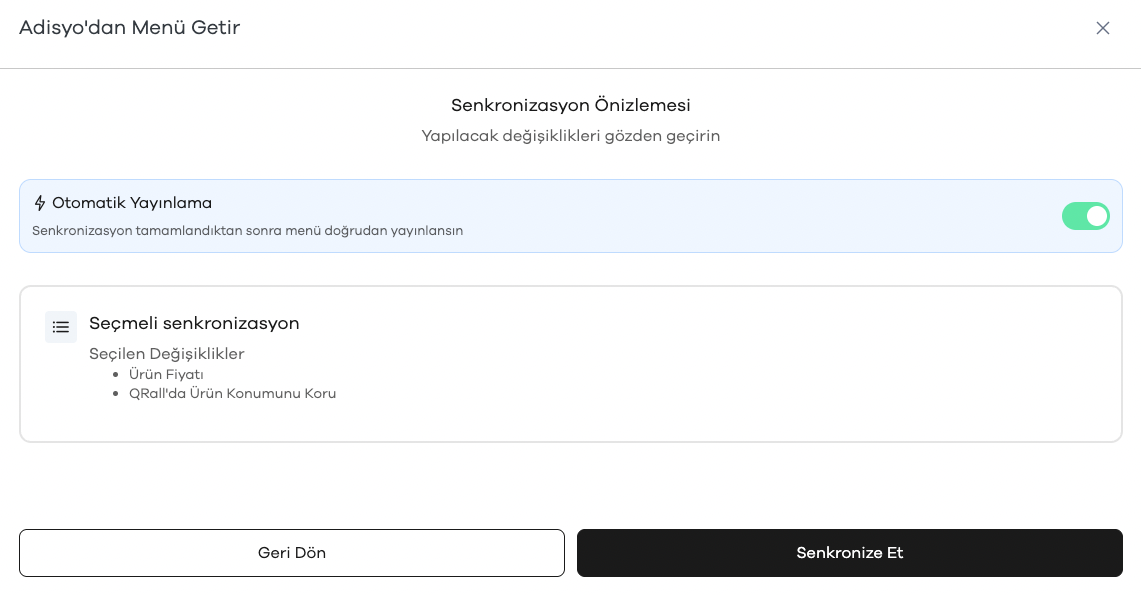Image resolution: width=1141 pixels, height=595 pixels.
Task: Start sync with Senkronize Et button
Action: click(849, 553)
